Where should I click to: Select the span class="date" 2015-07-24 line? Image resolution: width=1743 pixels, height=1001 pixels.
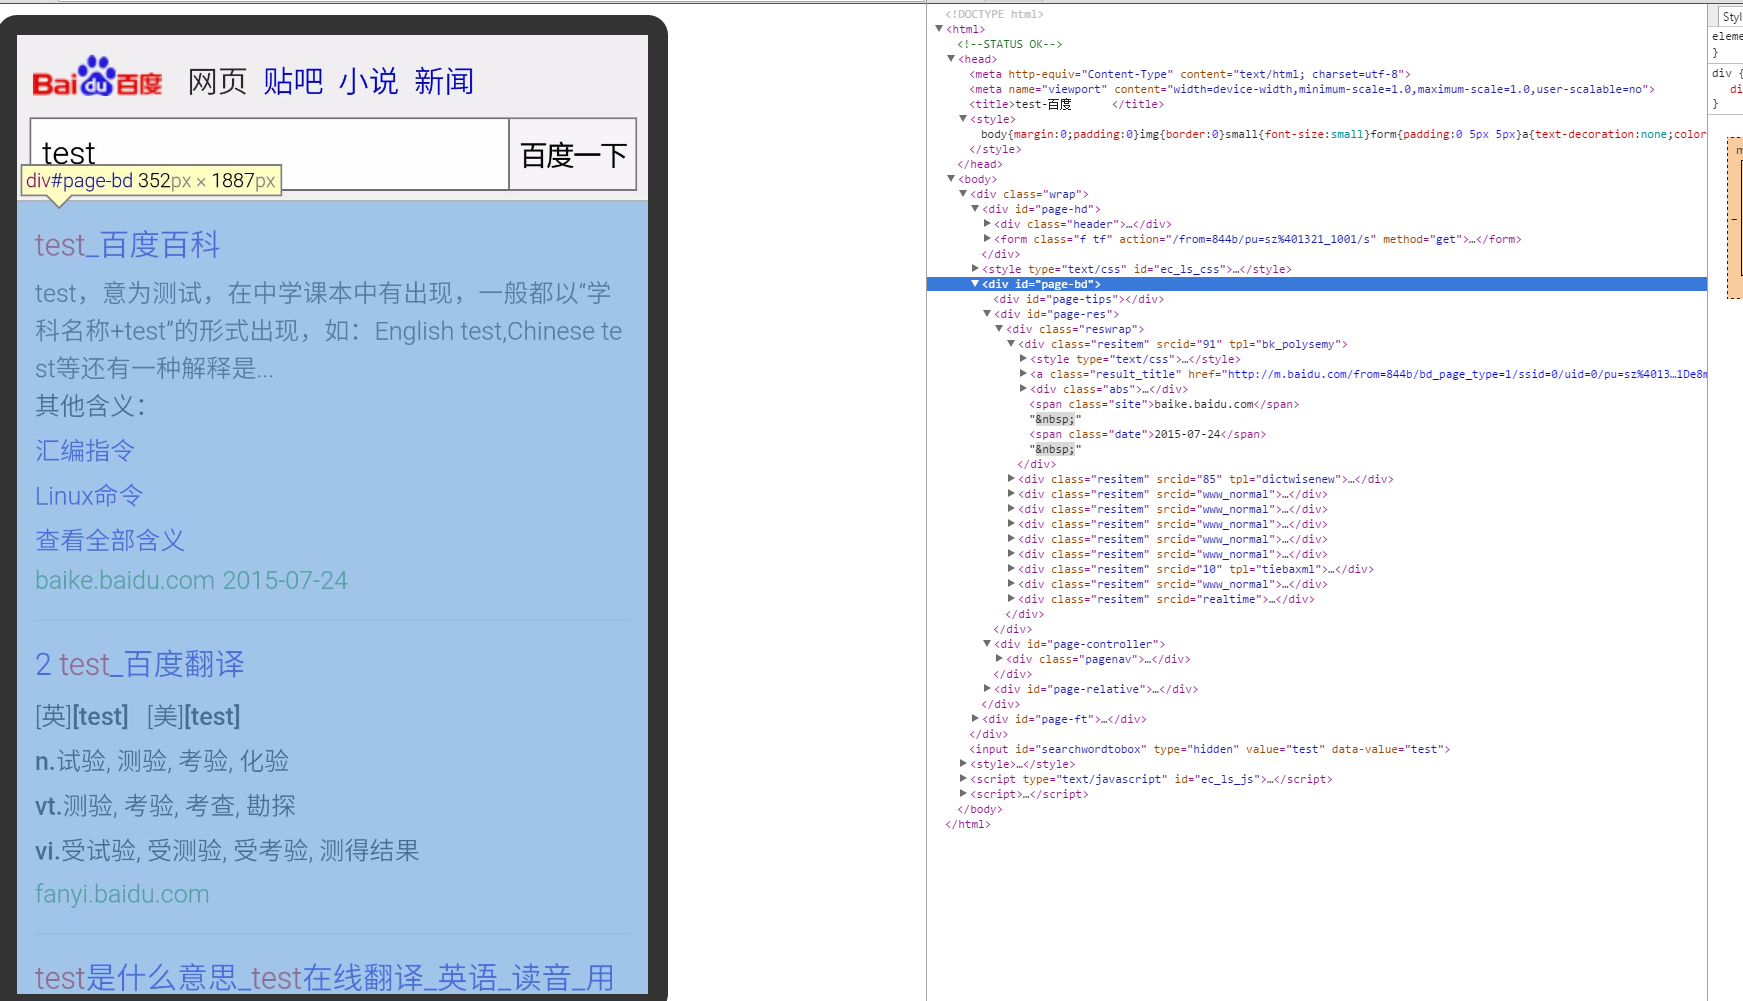[x=1148, y=434]
